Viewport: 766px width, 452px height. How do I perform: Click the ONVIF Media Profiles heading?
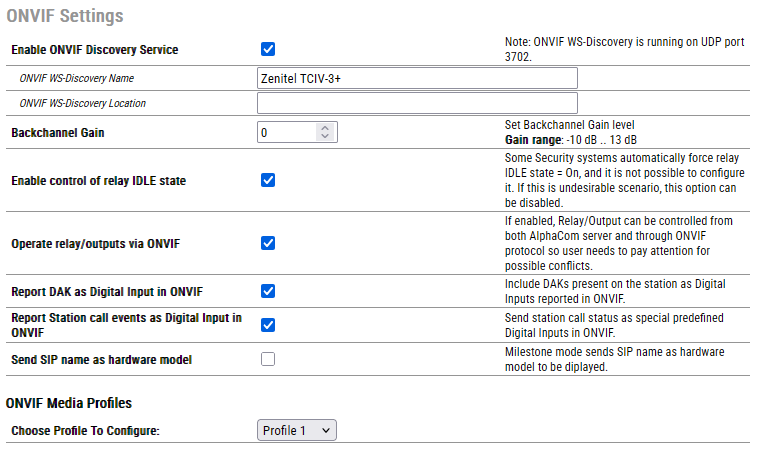(x=69, y=403)
